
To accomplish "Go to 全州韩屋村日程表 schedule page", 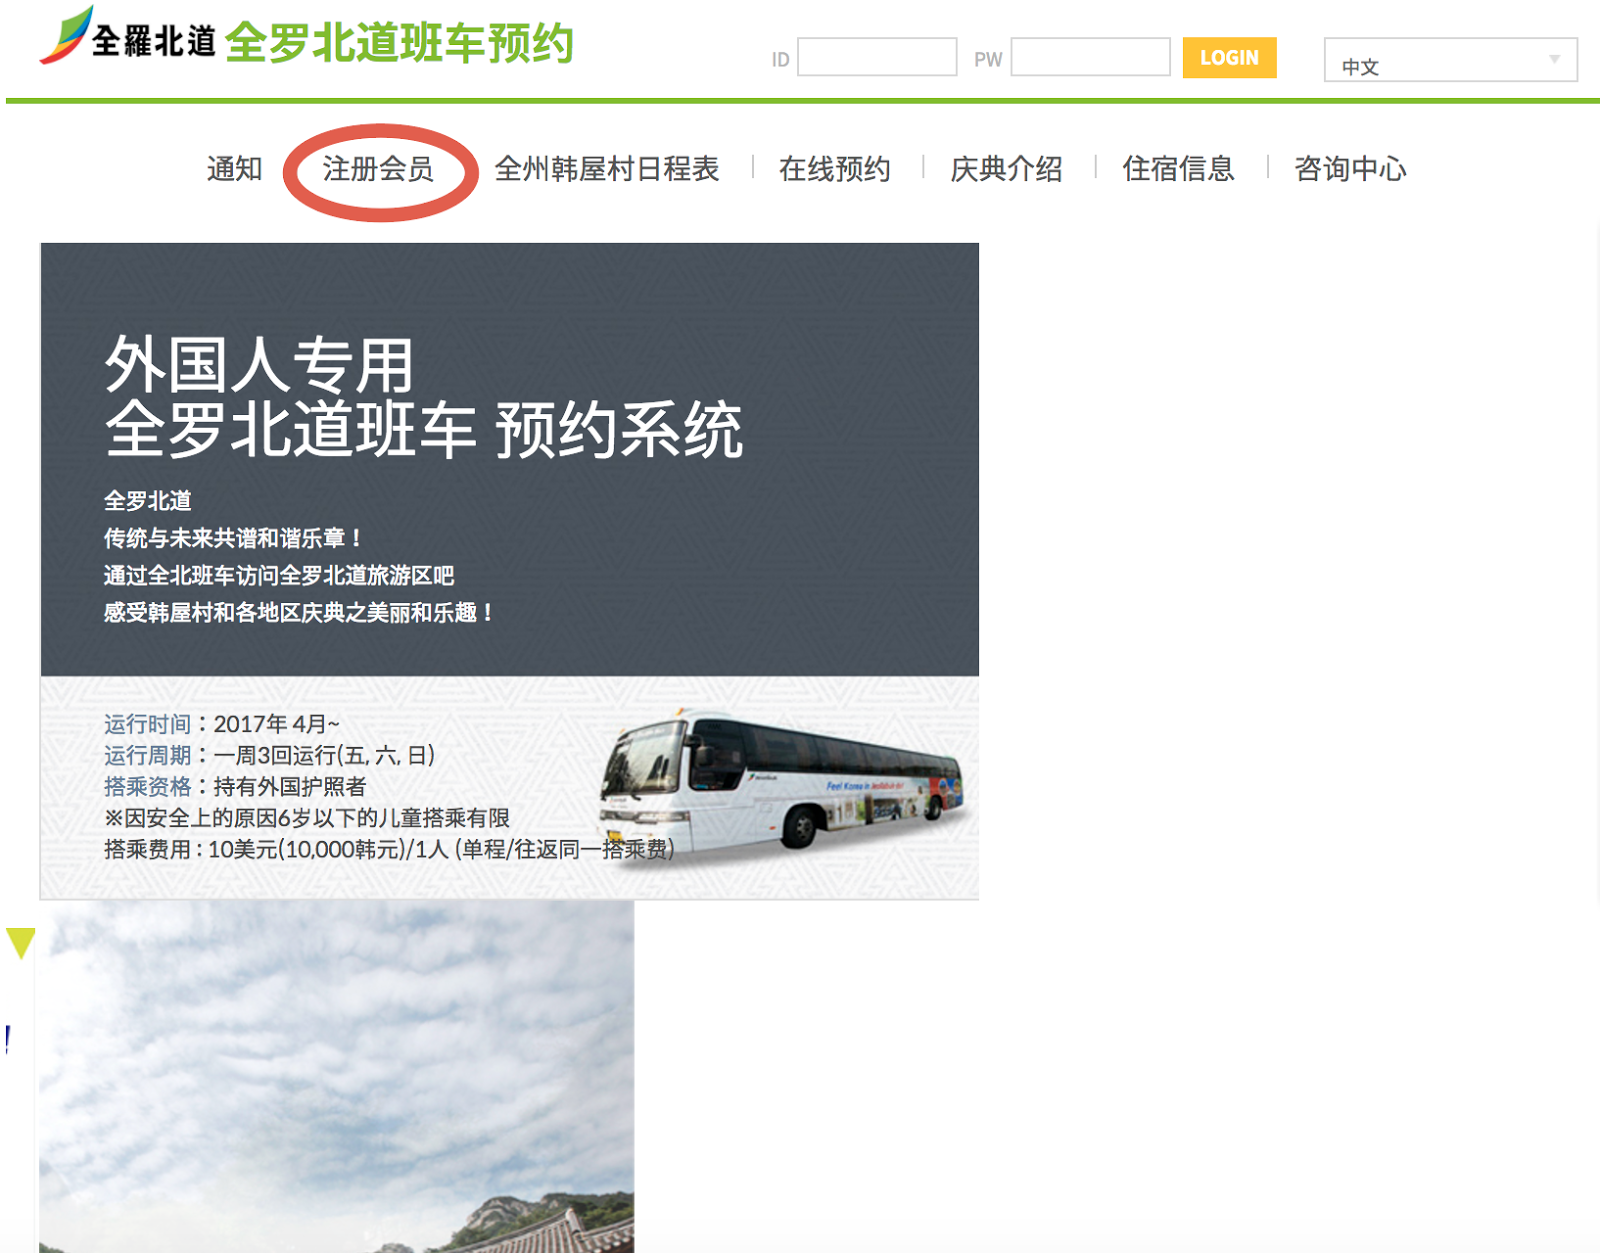I will click(606, 169).
